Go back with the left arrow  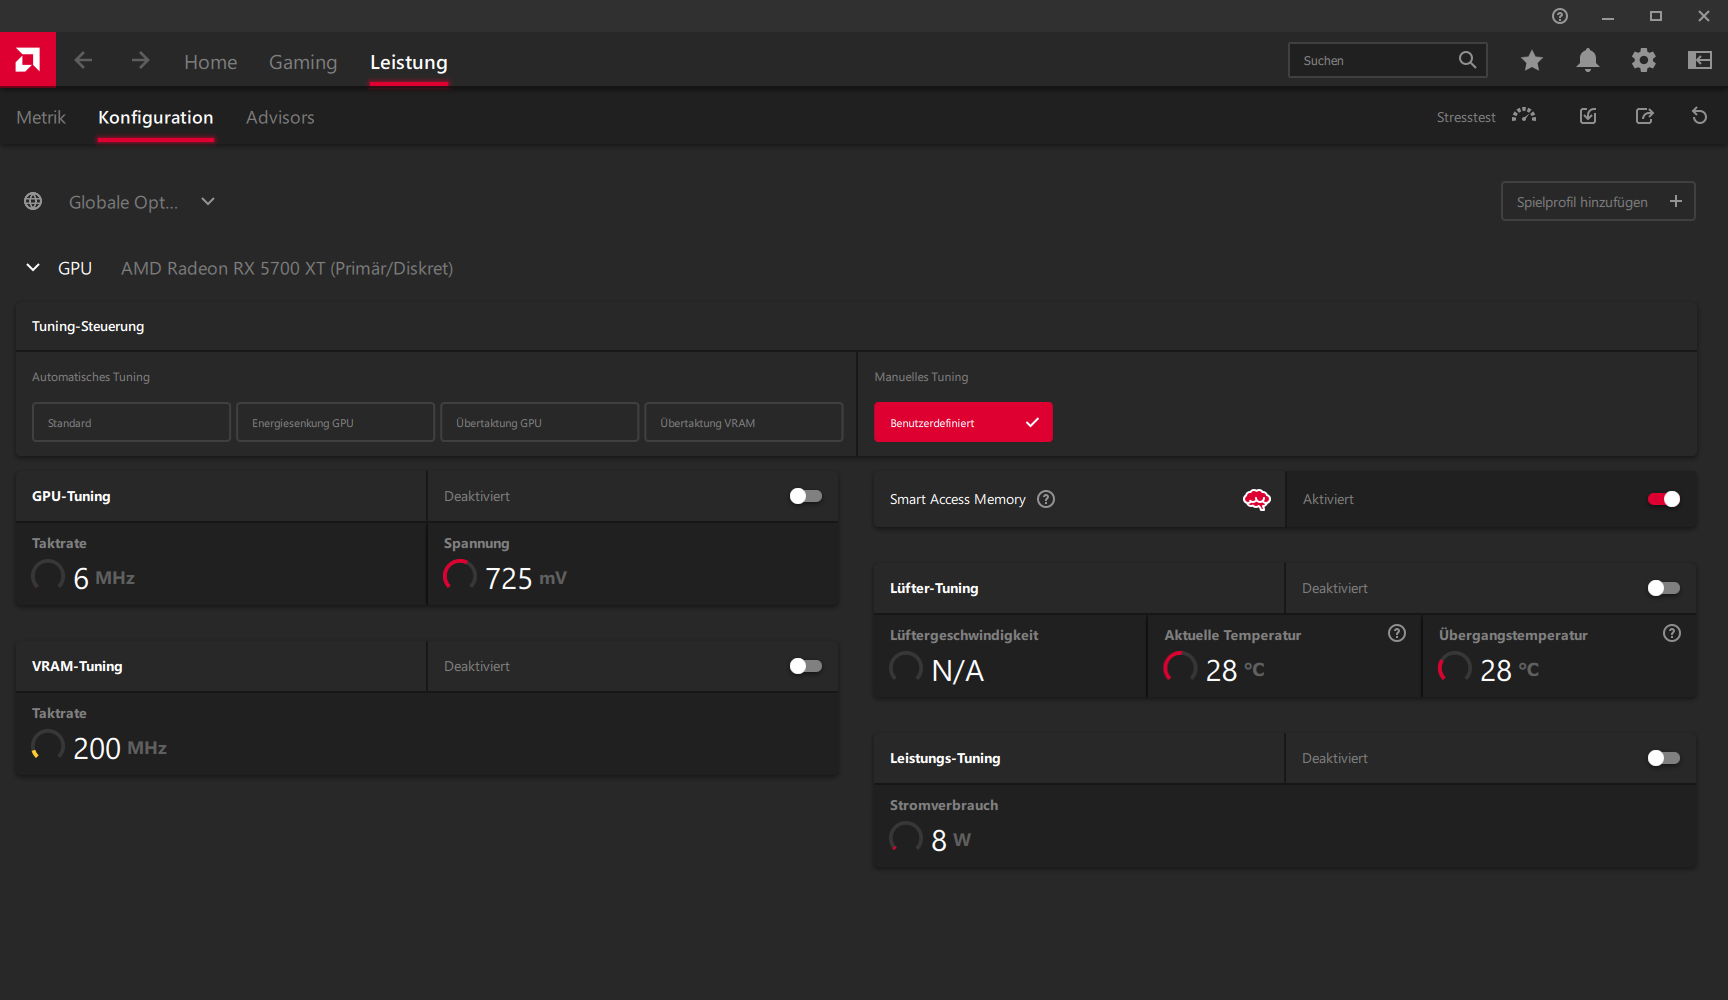pyautogui.click(x=83, y=61)
